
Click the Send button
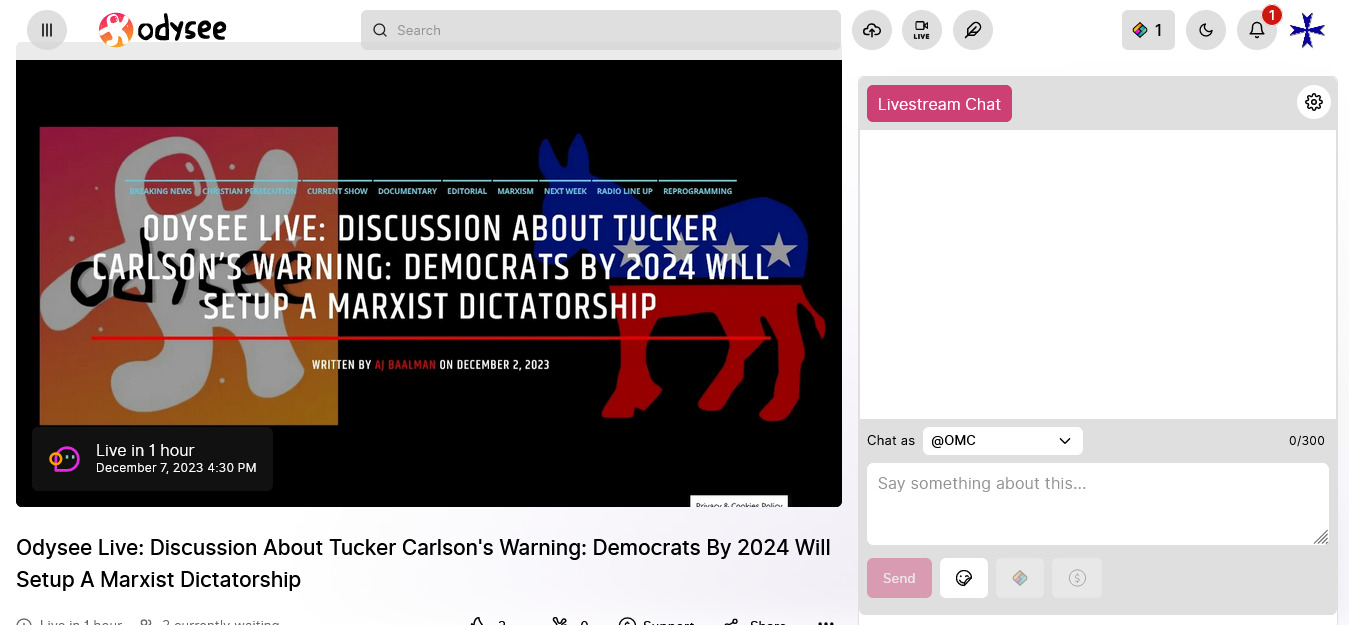(x=899, y=578)
